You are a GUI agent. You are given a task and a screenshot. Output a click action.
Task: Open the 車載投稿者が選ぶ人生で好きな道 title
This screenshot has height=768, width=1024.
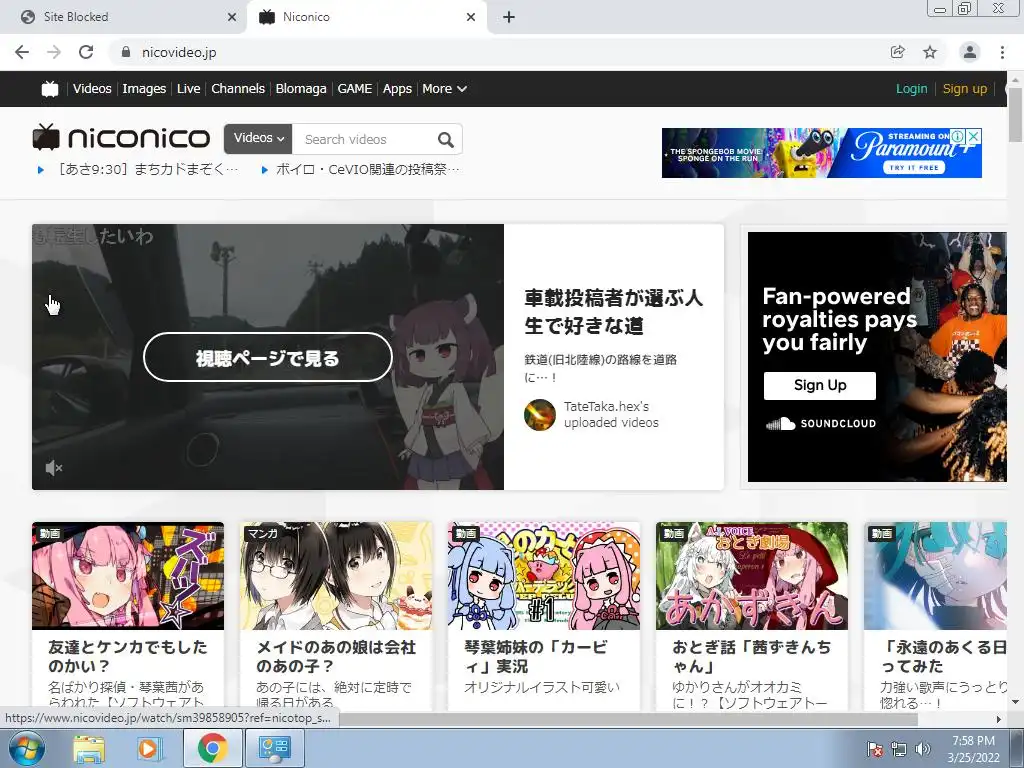point(613,312)
